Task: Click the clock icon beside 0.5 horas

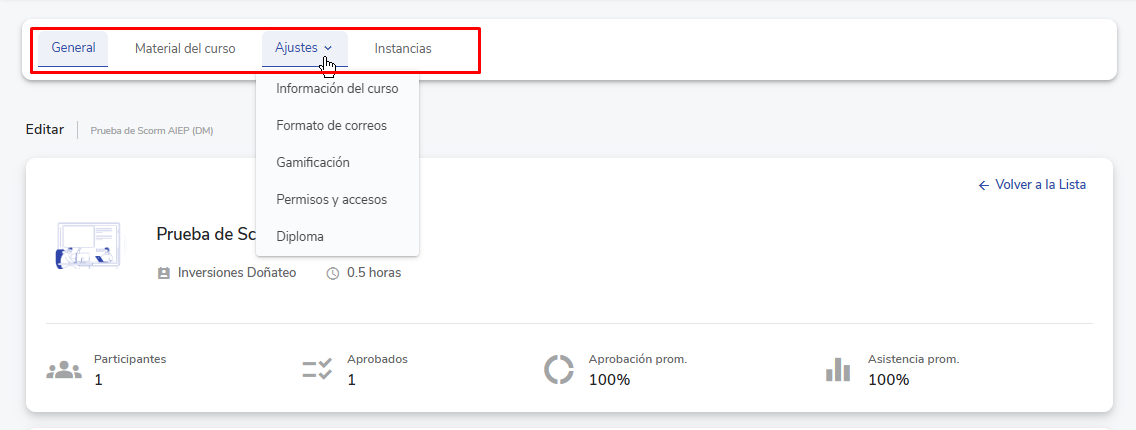Action: [x=333, y=273]
